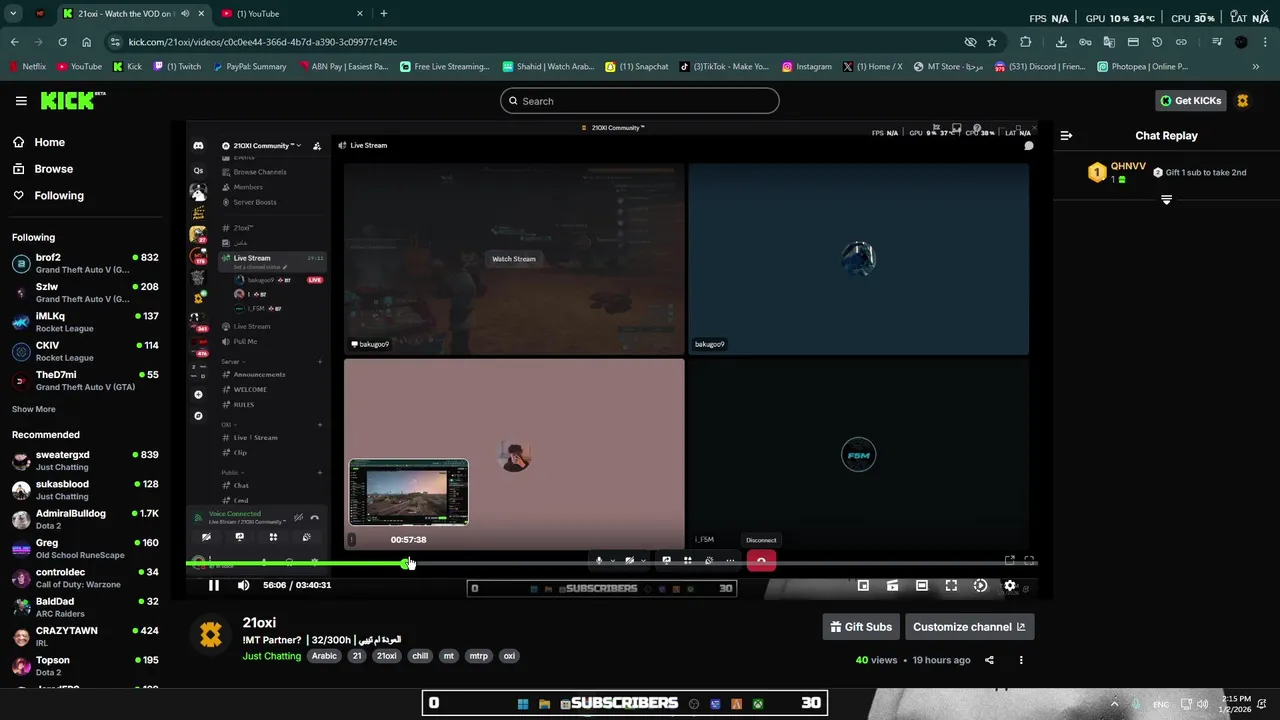Open password manager key icon
Image resolution: width=1280 pixels, height=720 pixels.
click(1085, 42)
